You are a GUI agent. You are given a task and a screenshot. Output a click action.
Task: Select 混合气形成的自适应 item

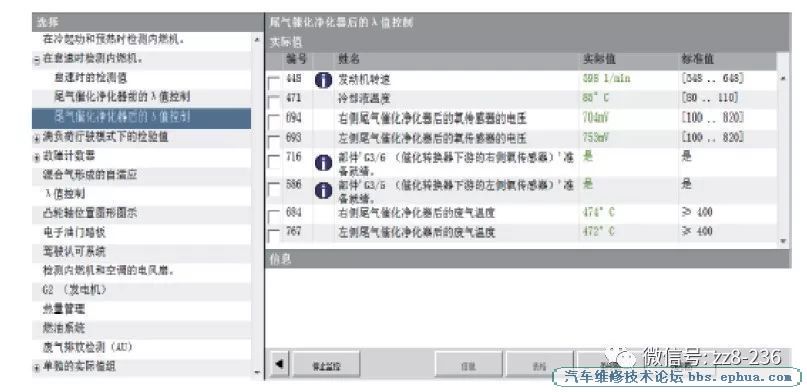(x=90, y=175)
